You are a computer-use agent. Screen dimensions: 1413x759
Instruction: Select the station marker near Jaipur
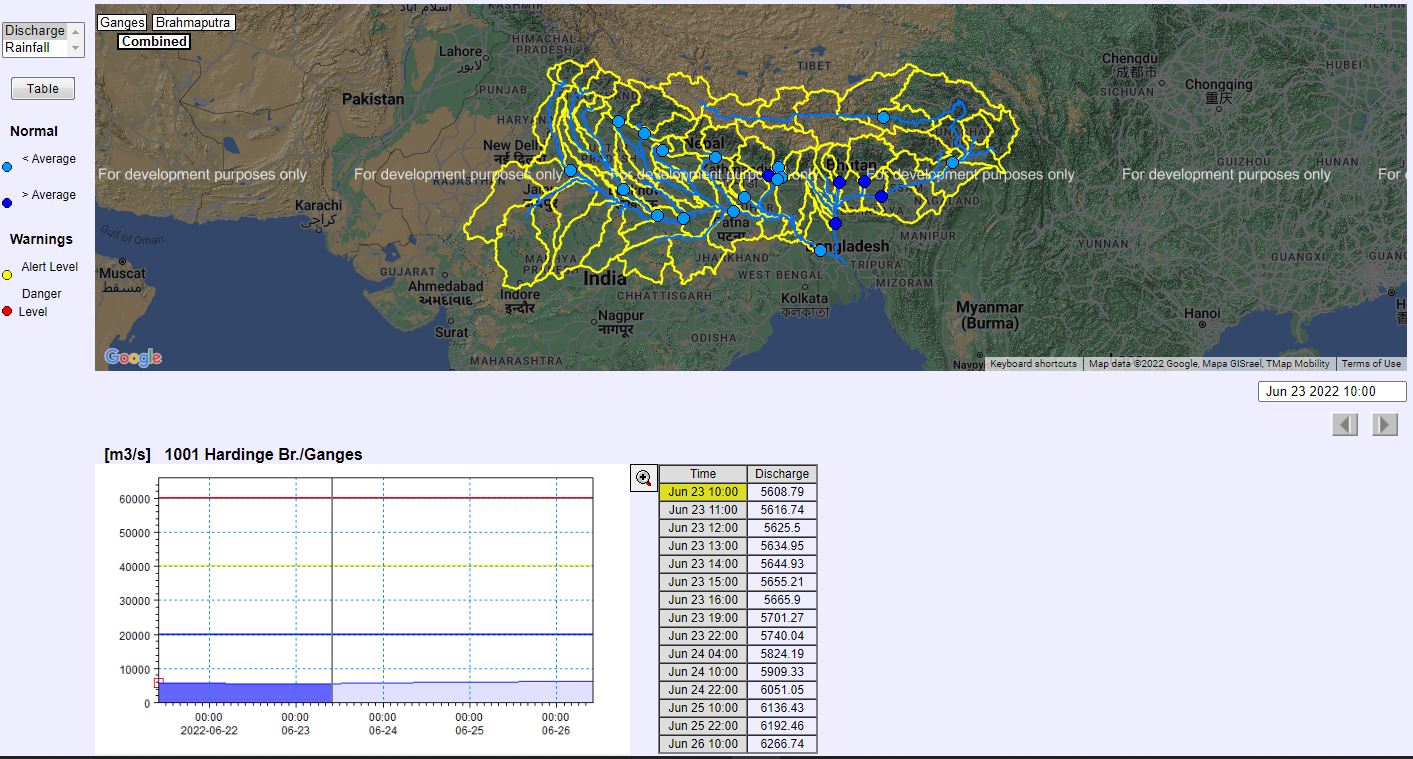[570, 170]
